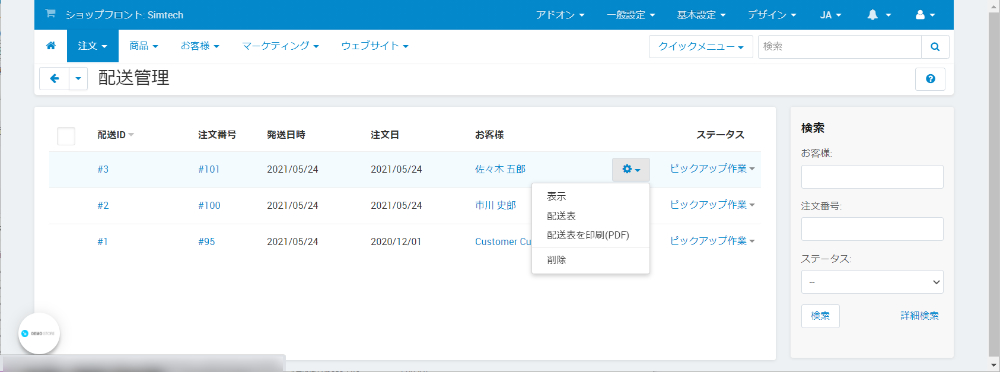Screen dimensions: 1000x372
Task: Go to the home dashboard icon
Action: click(x=51, y=46)
